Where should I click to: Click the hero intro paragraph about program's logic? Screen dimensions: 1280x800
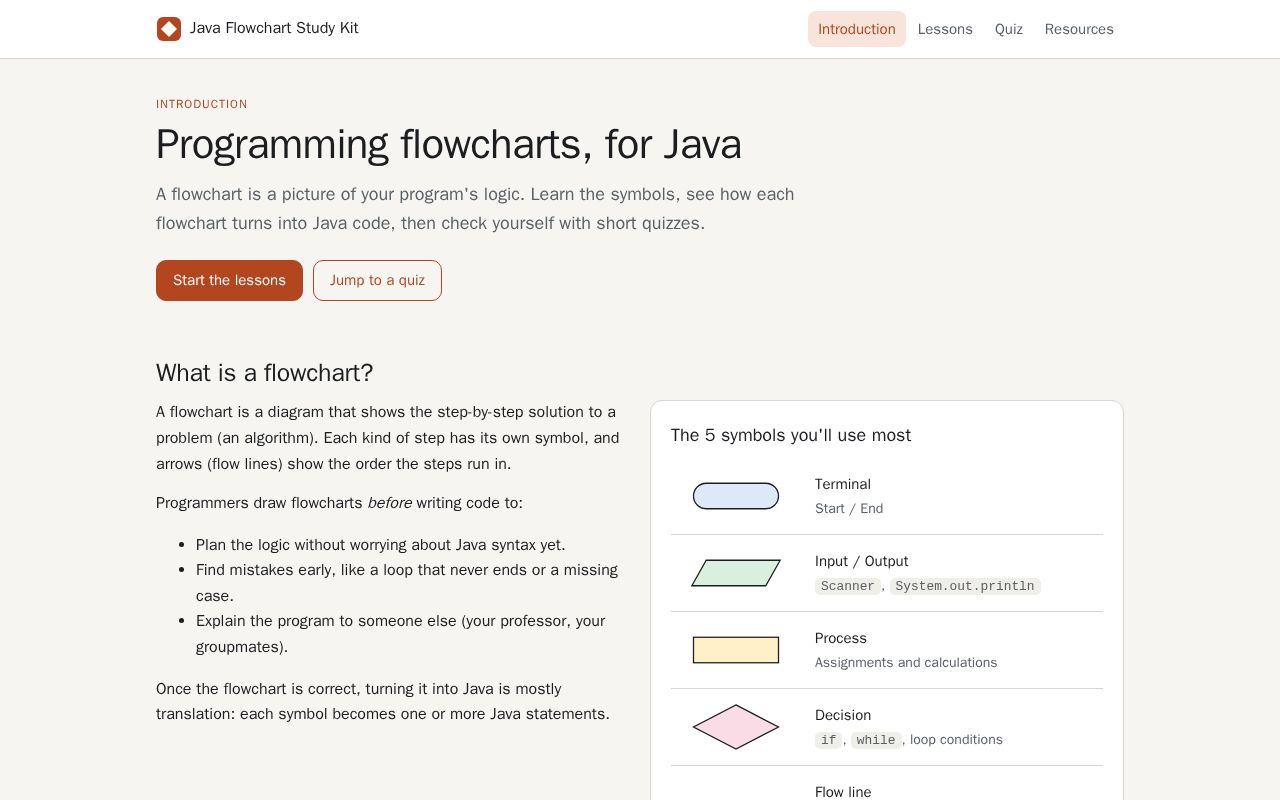pos(475,209)
